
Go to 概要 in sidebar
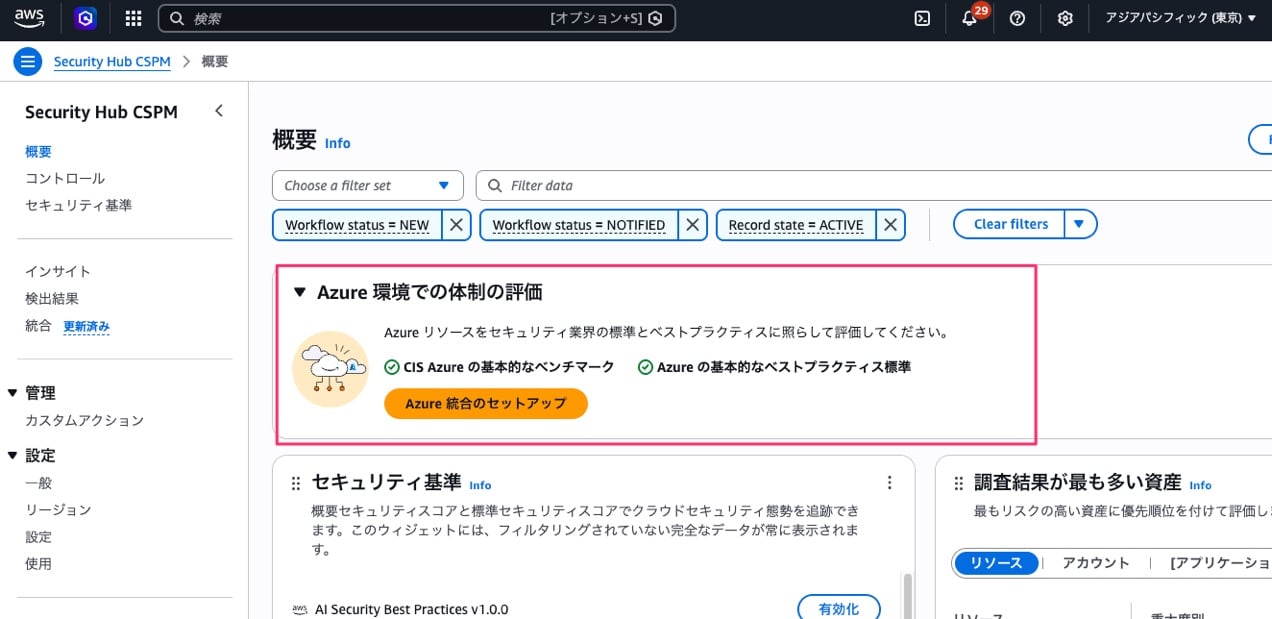coord(38,152)
